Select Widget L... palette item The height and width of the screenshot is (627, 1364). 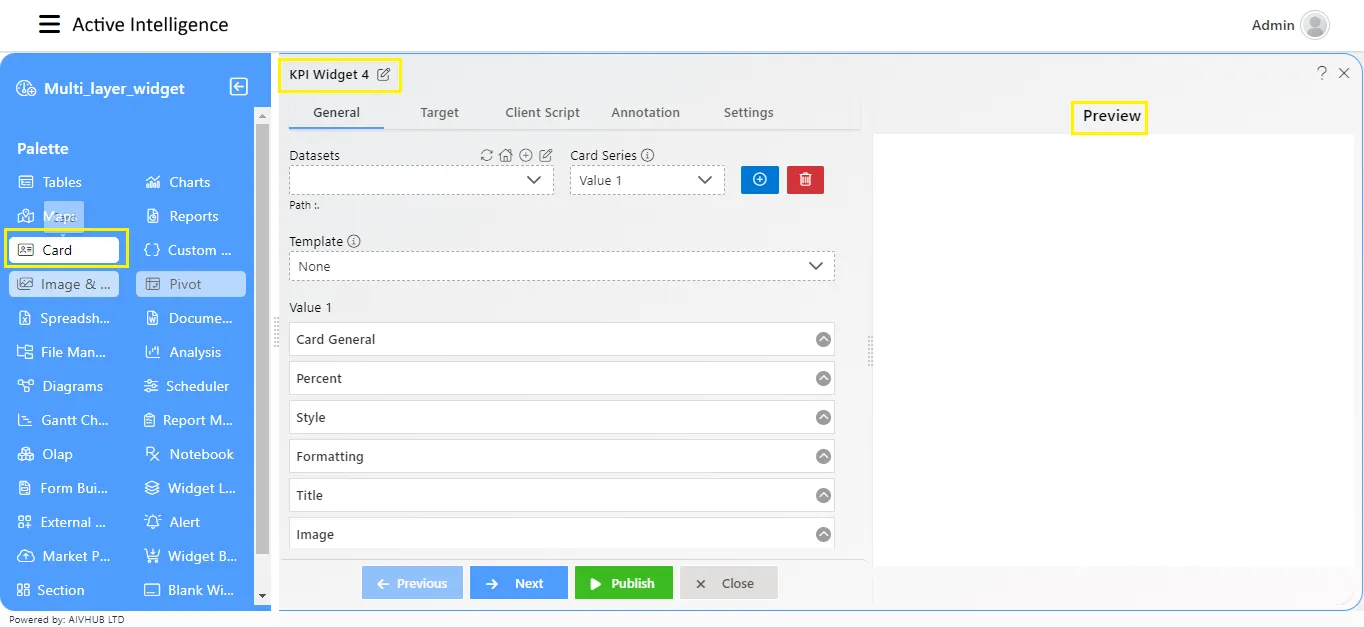pyautogui.click(x=189, y=488)
